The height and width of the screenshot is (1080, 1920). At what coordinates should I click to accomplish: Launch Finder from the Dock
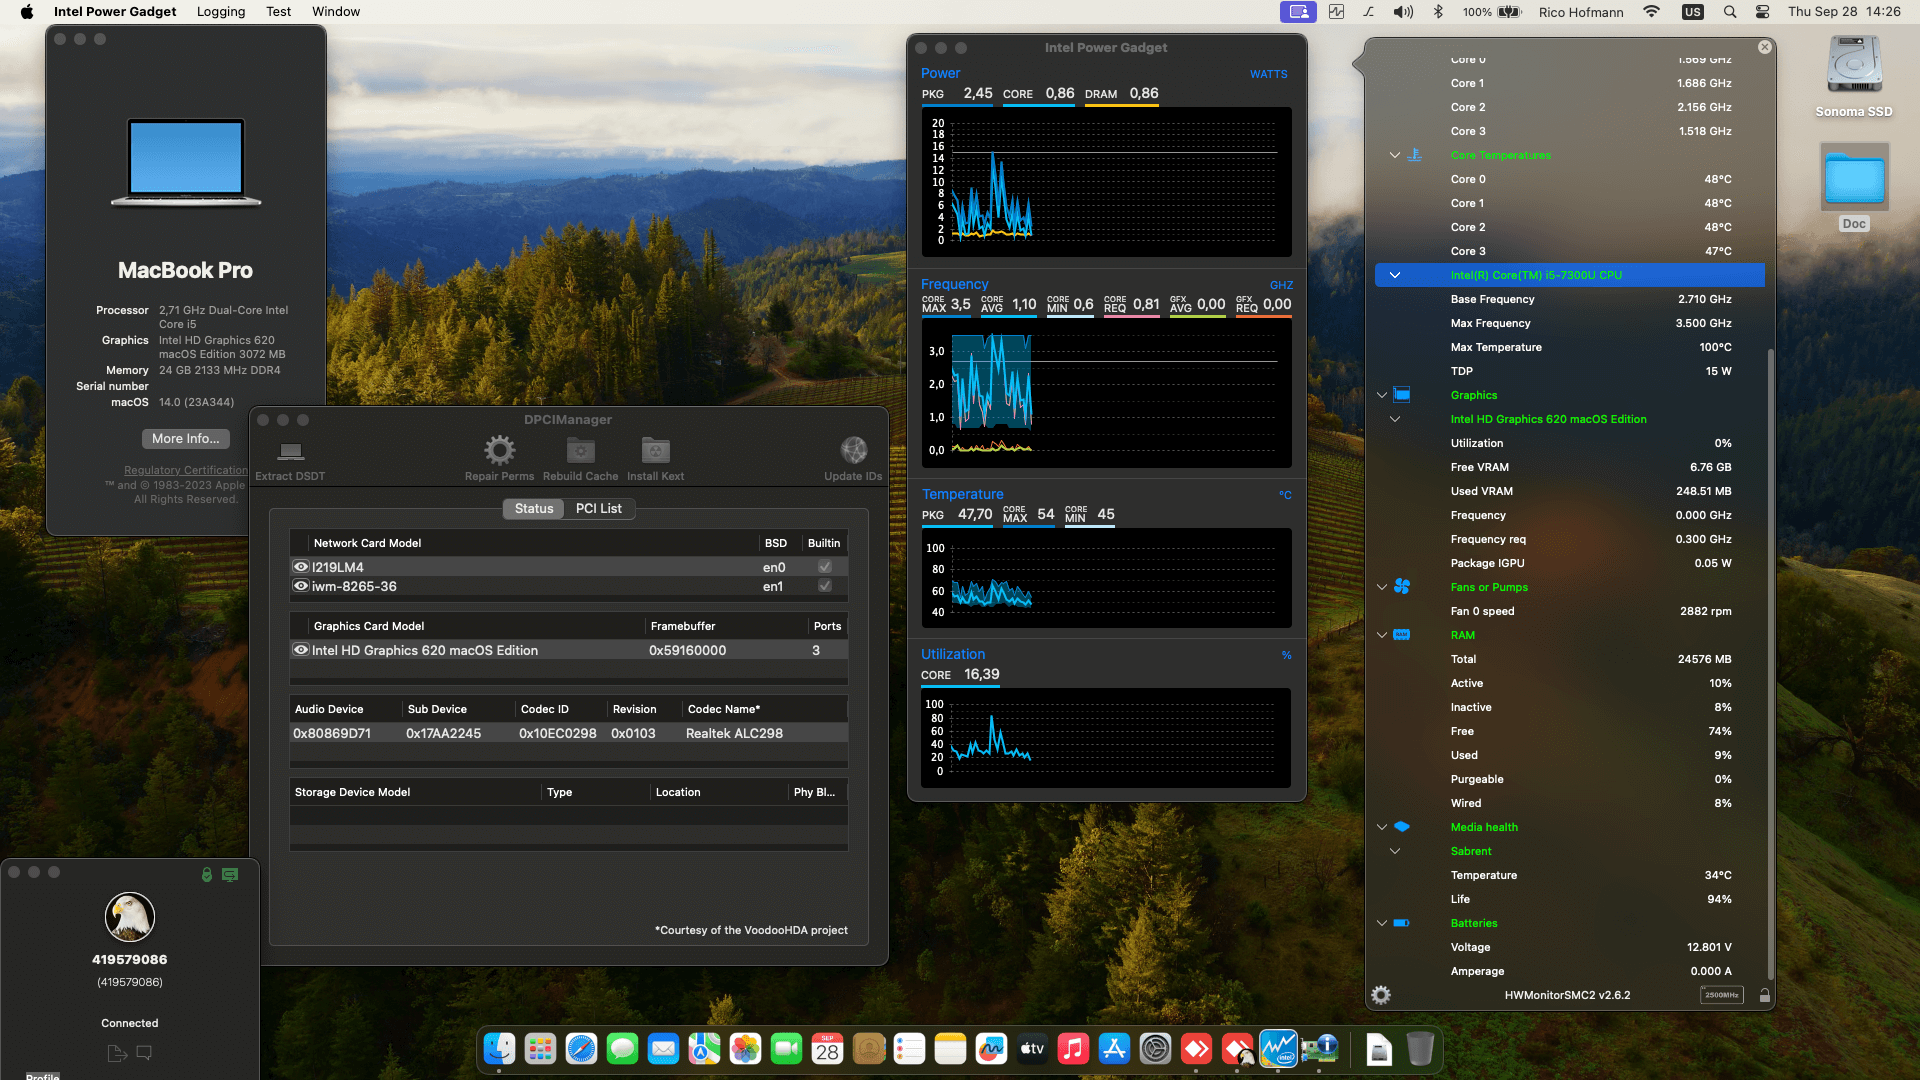499,1048
